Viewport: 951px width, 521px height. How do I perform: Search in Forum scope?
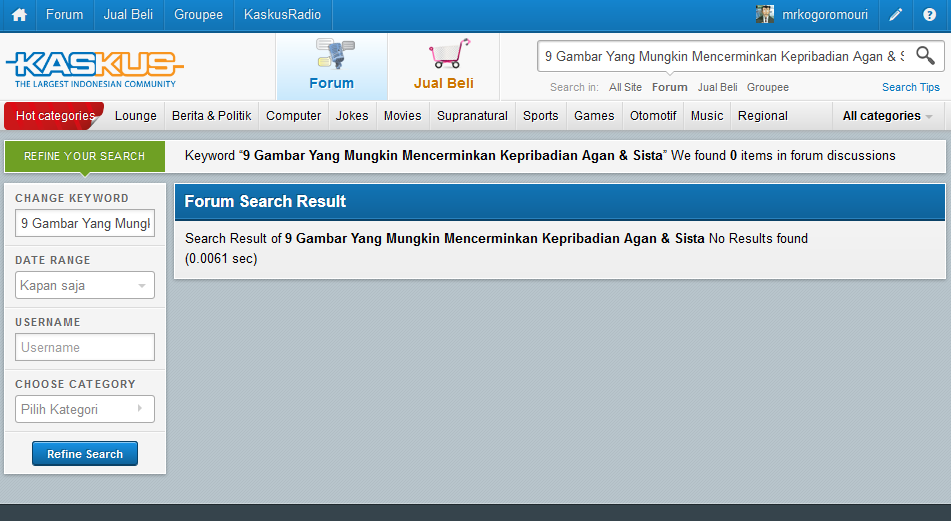[670, 87]
